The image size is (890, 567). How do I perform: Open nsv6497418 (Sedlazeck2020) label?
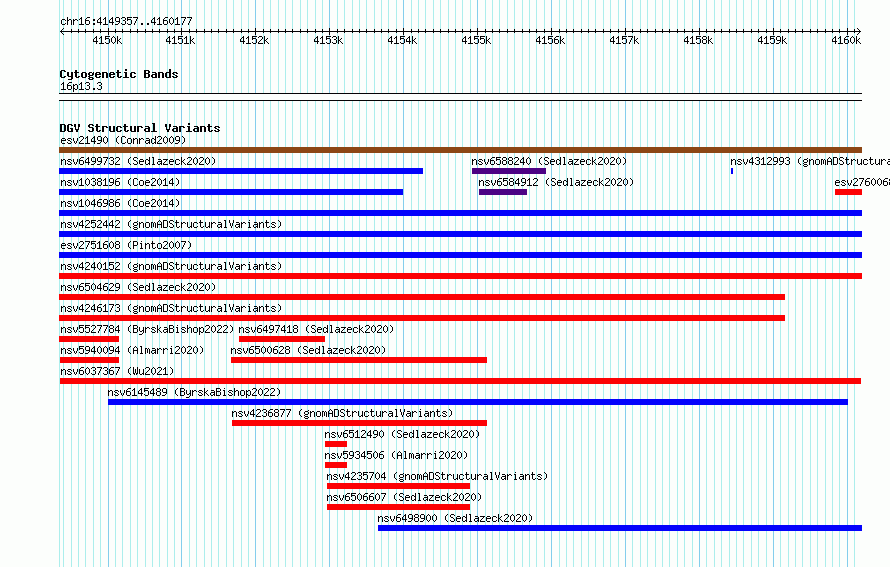coord(316,329)
